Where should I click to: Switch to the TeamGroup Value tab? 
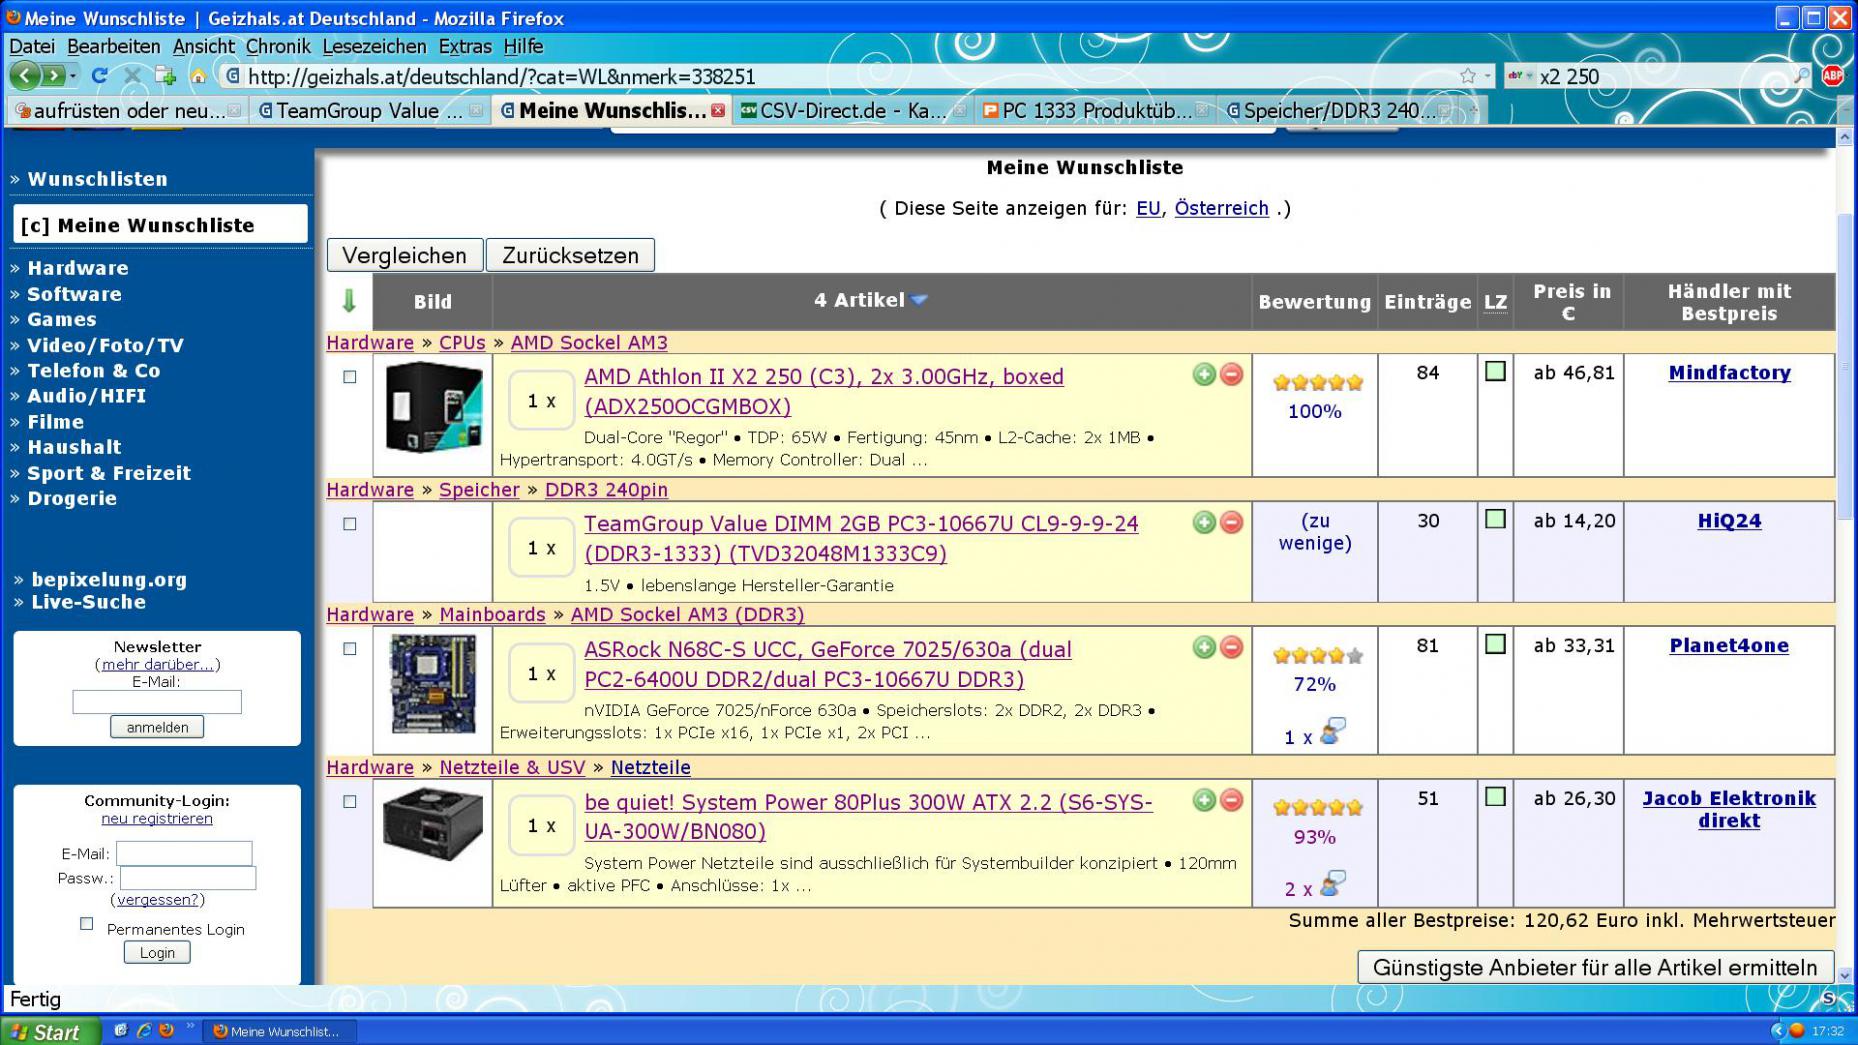pyautogui.click(x=368, y=111)
